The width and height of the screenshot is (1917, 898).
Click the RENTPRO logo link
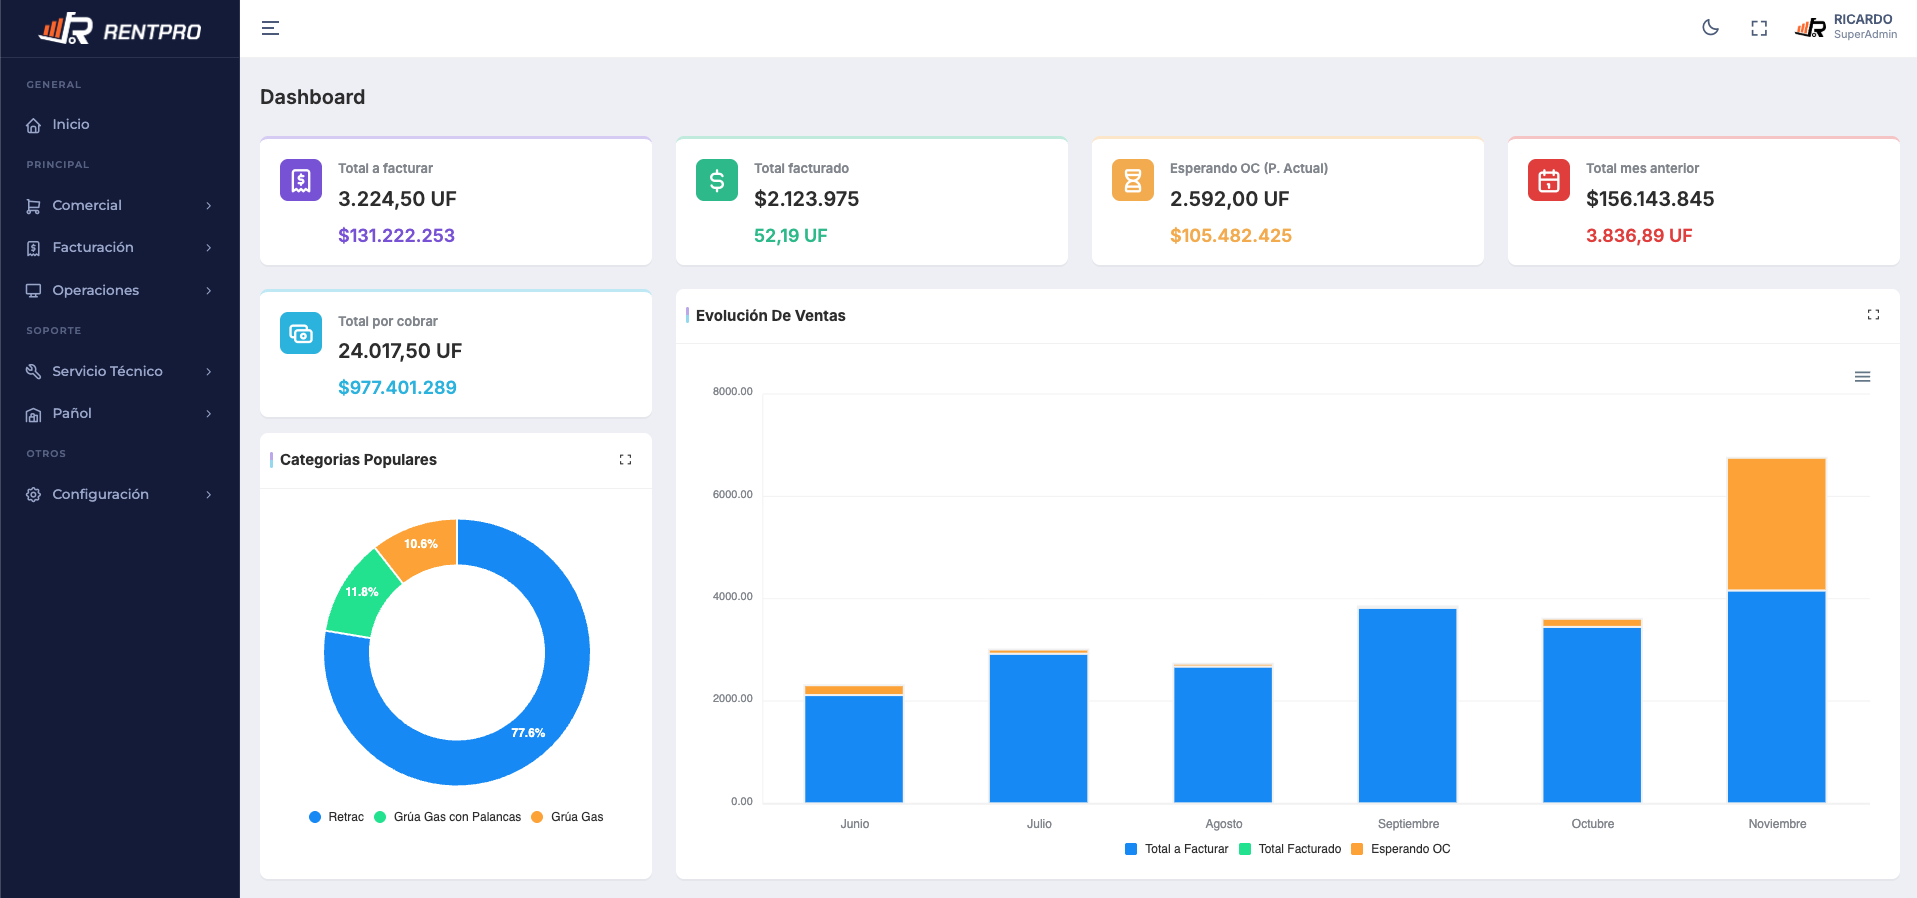[120, 29]
